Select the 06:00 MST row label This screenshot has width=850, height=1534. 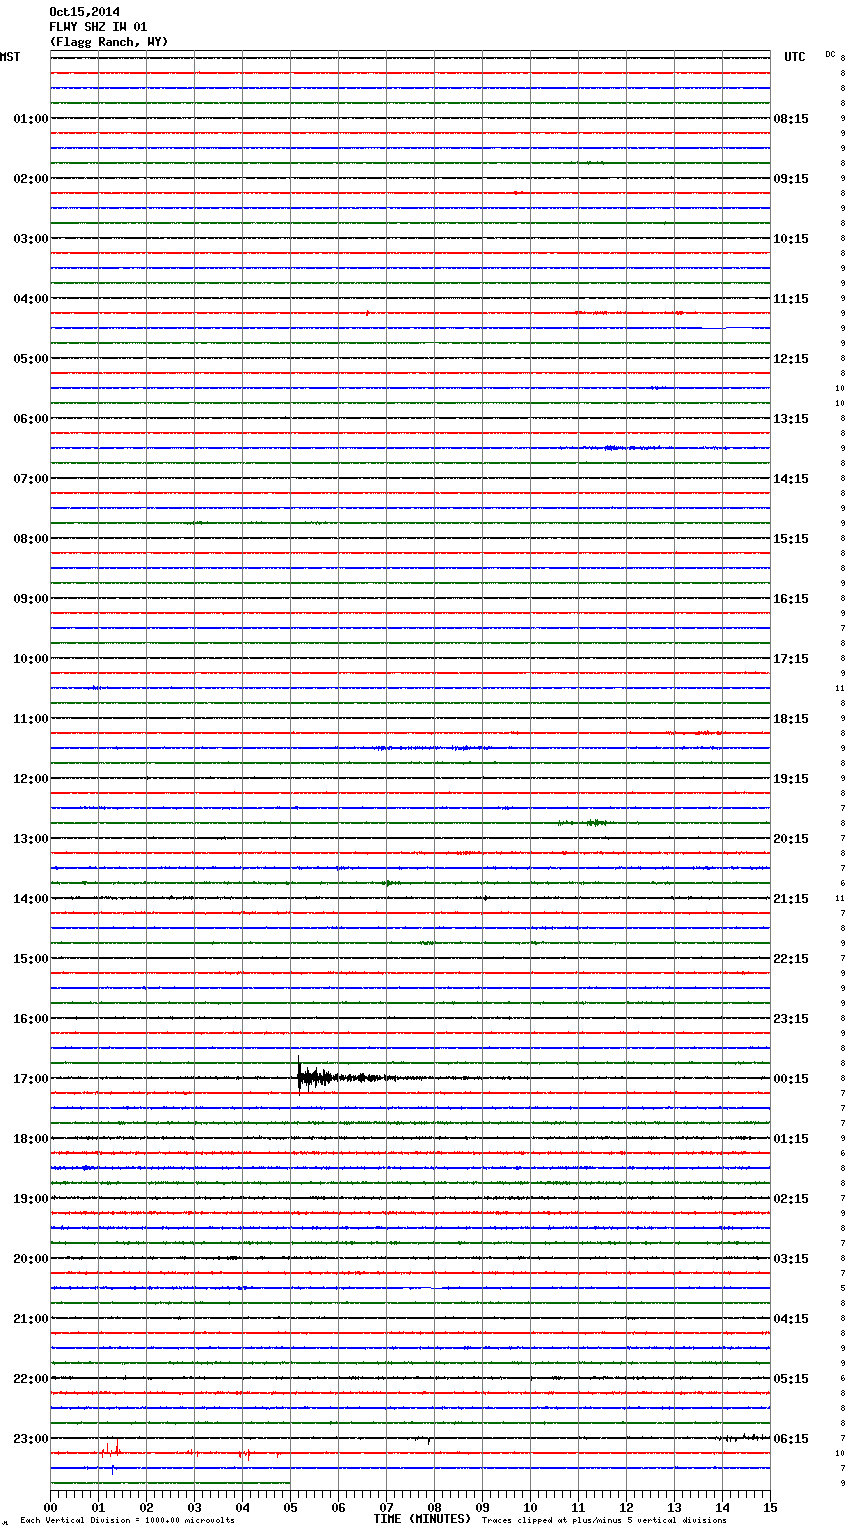click(x=31, y=419)
